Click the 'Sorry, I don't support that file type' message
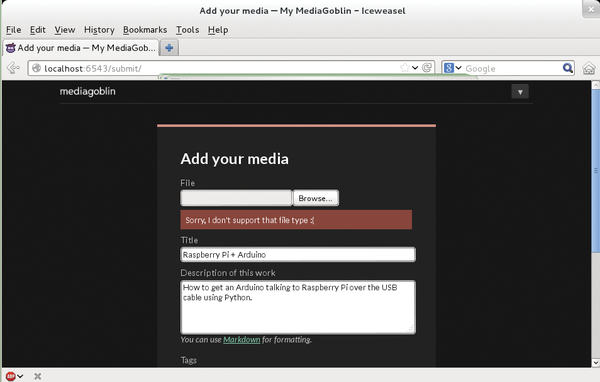600x382 pixels. [x=296, y=220]
